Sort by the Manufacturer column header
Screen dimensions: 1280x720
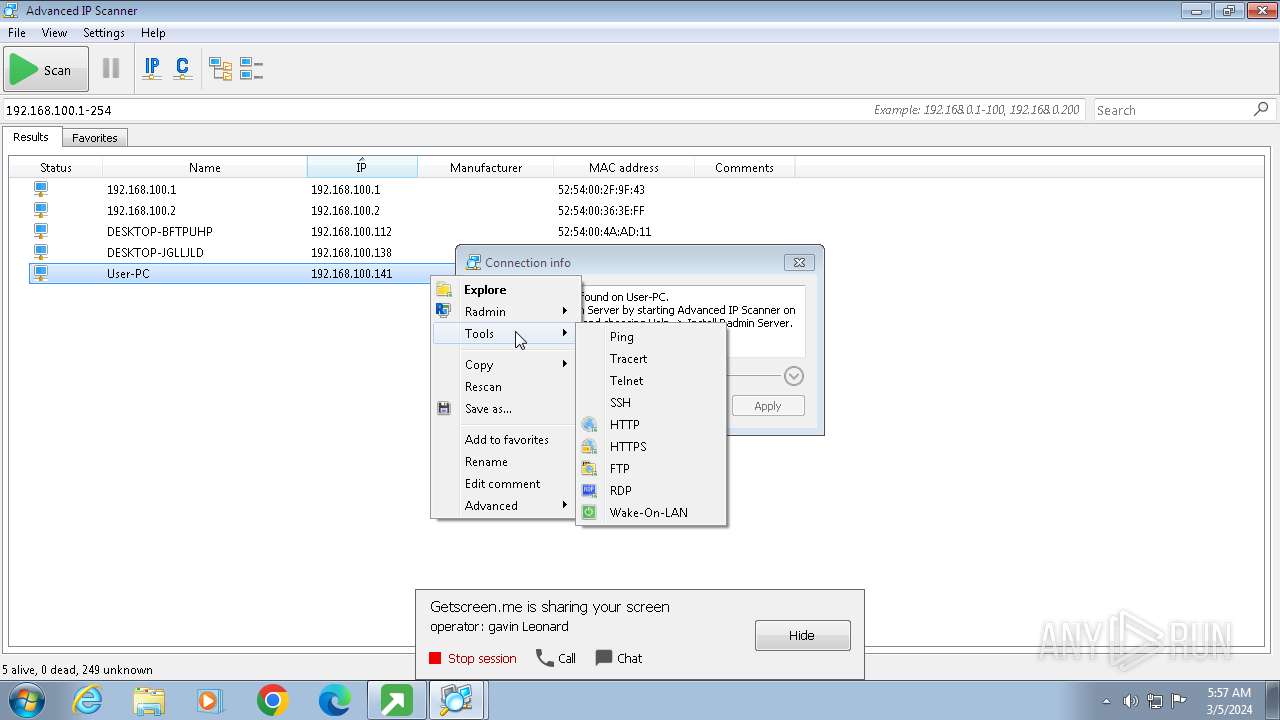[486, 167]
